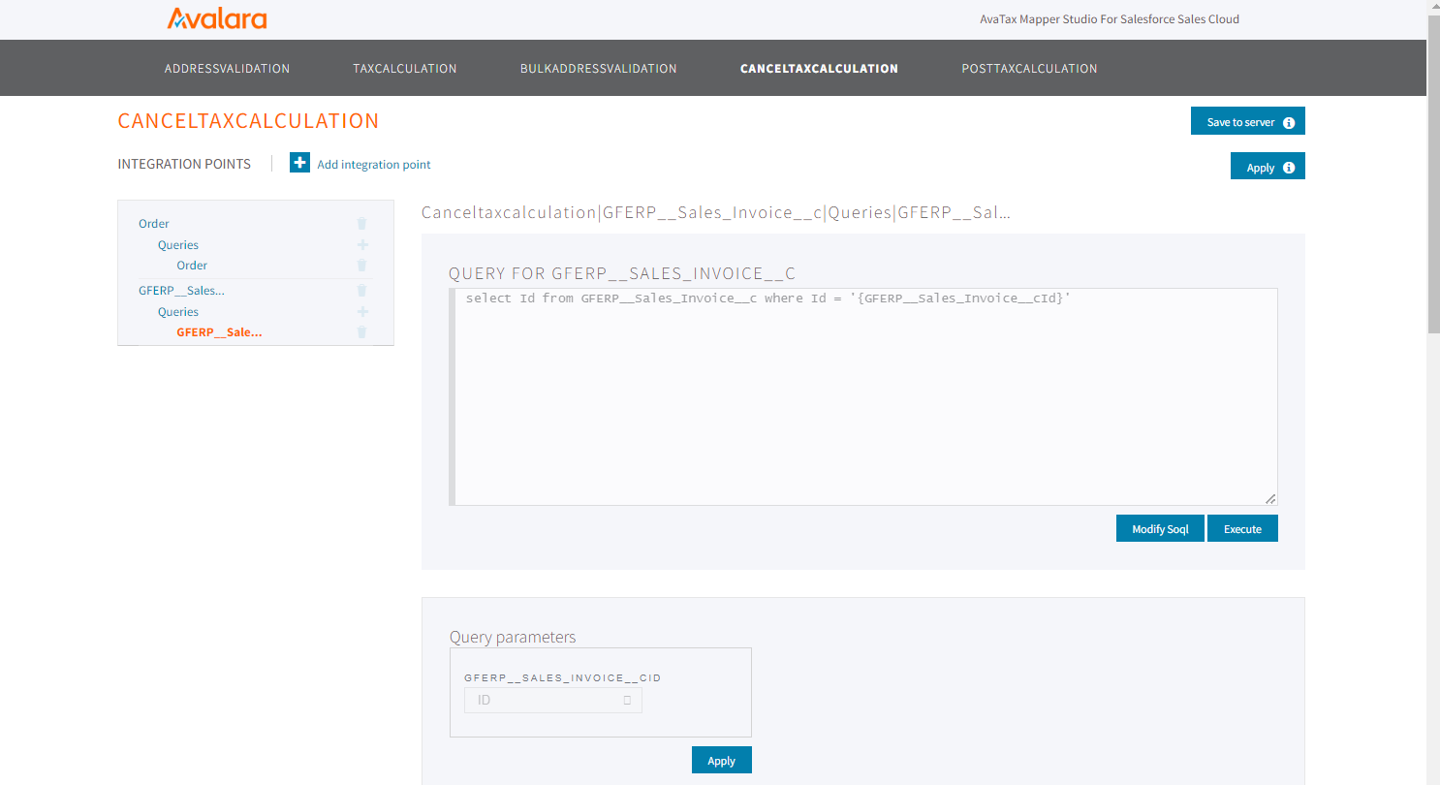Image resolution: width=1440 pixels, height=785 pixels.
Task: Click the Canceltaxcalculation|GFERP__Sales_Invoice__c breadcrumb title
Action: [716, 212]
